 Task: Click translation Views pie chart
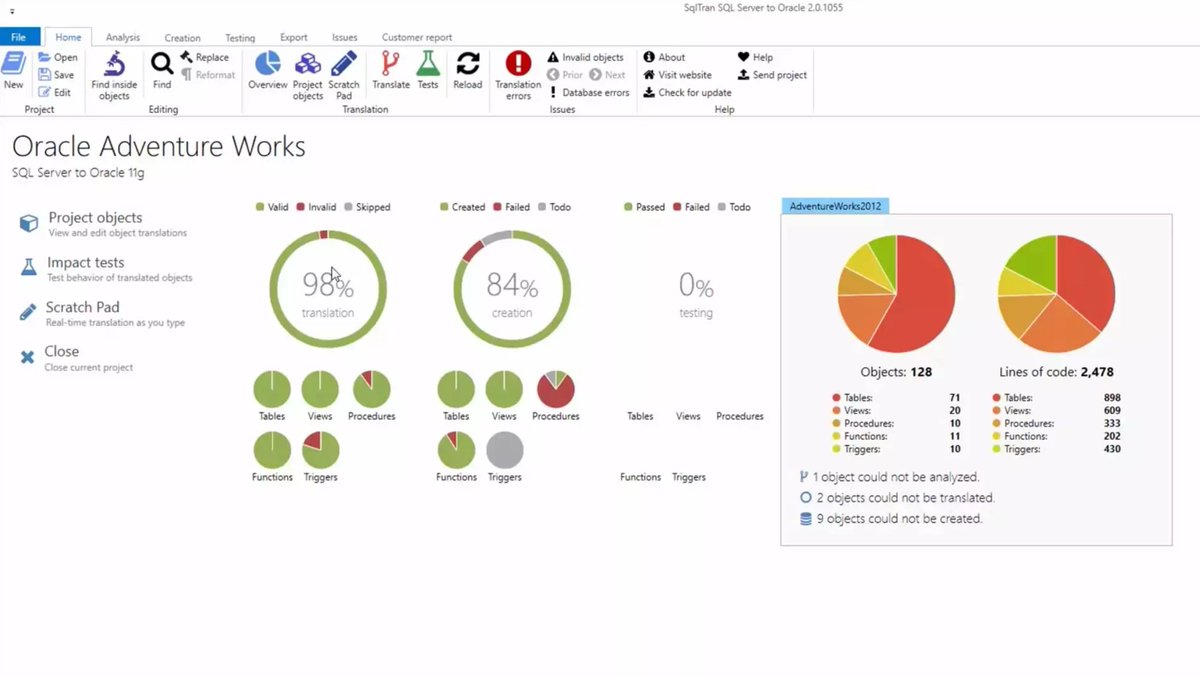click(321, 389)
